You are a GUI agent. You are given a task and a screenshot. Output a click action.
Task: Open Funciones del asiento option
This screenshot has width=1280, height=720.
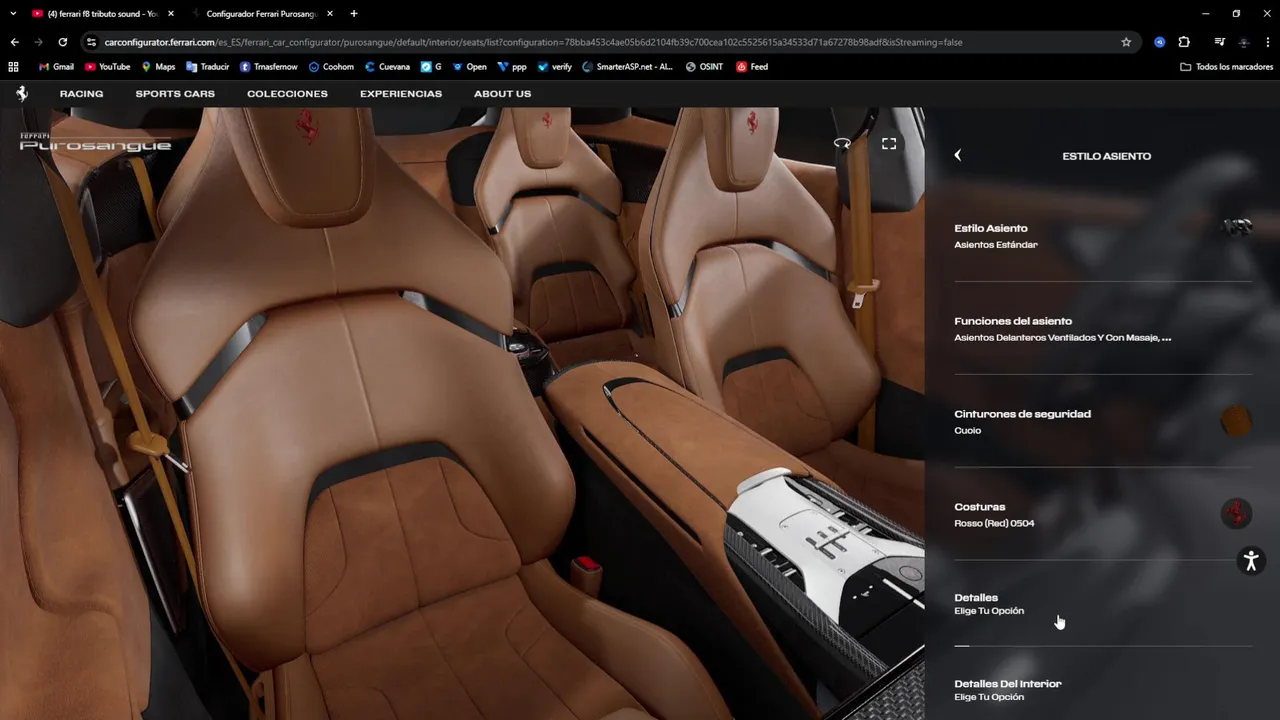point(1103,329)
